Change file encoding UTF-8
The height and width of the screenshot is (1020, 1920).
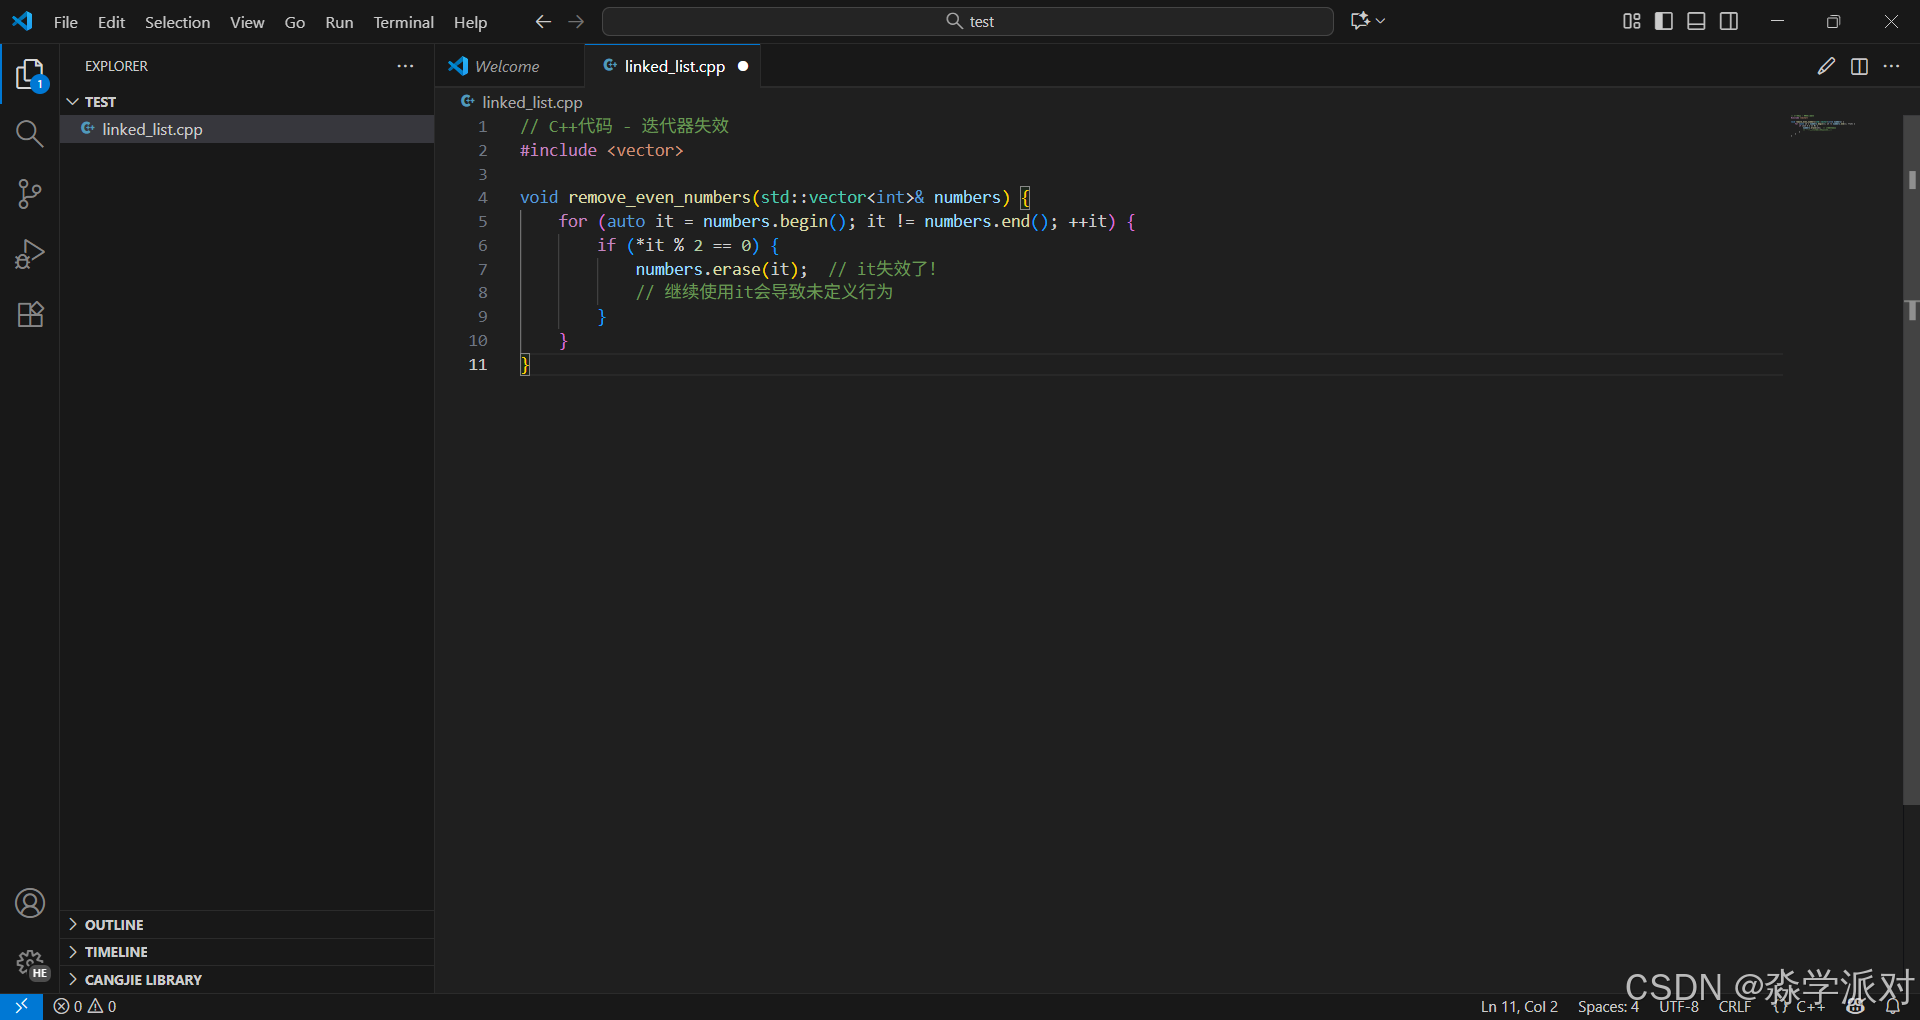[1679, 1006]
